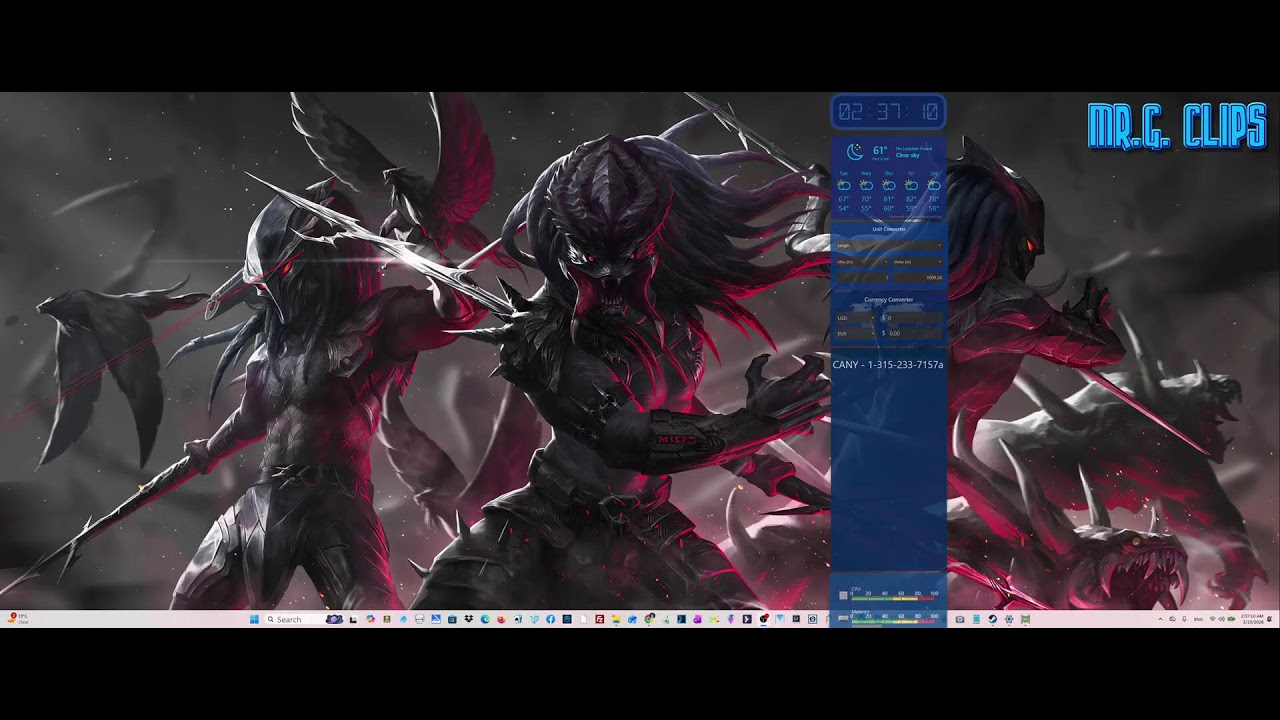This screenshot has width=1280, height=720.
Task: Open the EUR currency dropdown
Action: click(856, 332)
